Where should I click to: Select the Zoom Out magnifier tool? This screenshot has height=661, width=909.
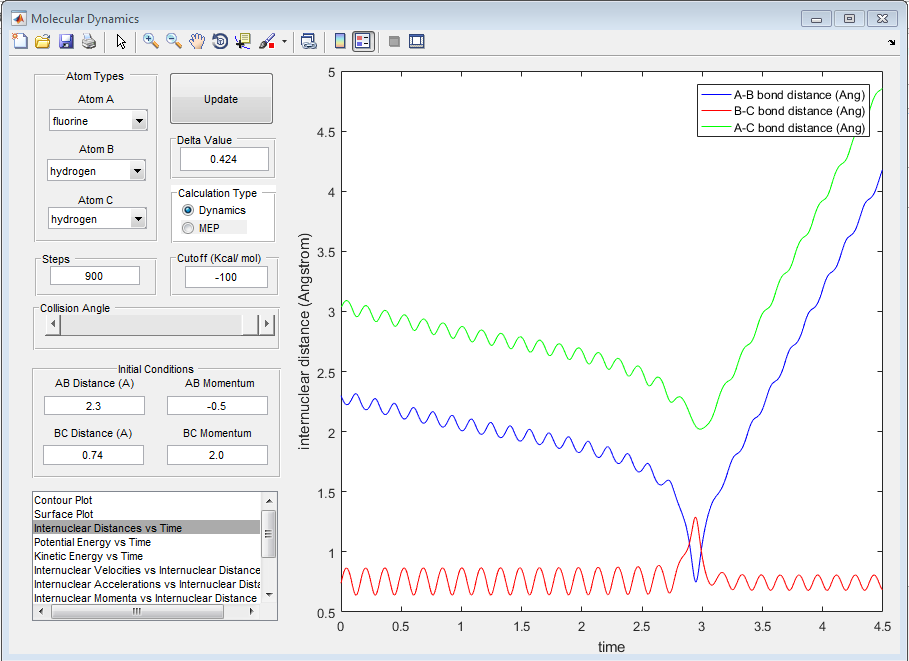[174, 41]
